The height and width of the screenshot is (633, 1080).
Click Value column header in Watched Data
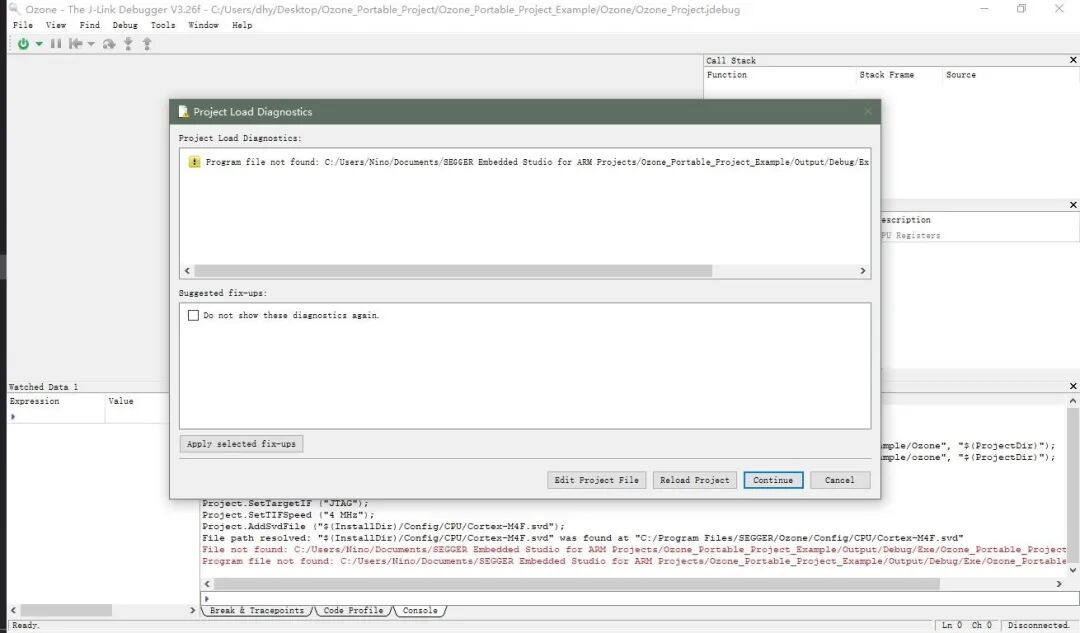121,401
